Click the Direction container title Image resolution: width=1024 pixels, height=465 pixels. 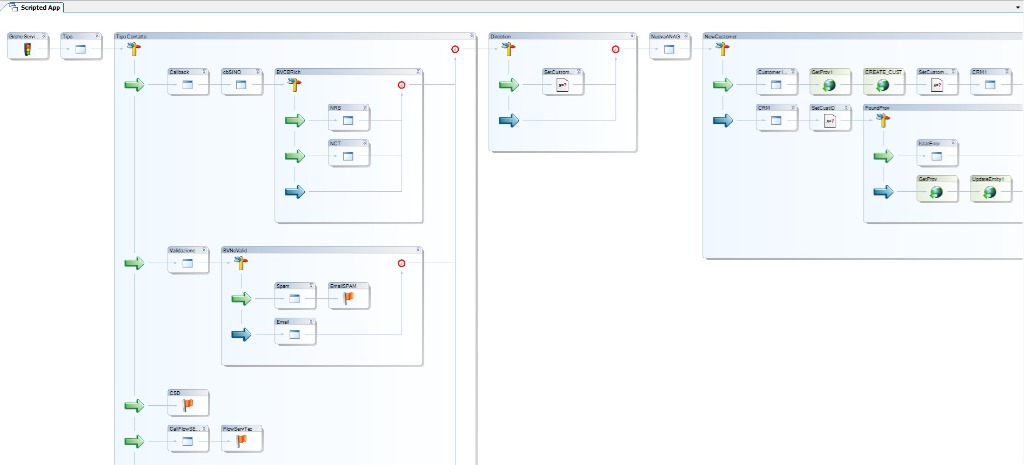(x=501, y=37)
